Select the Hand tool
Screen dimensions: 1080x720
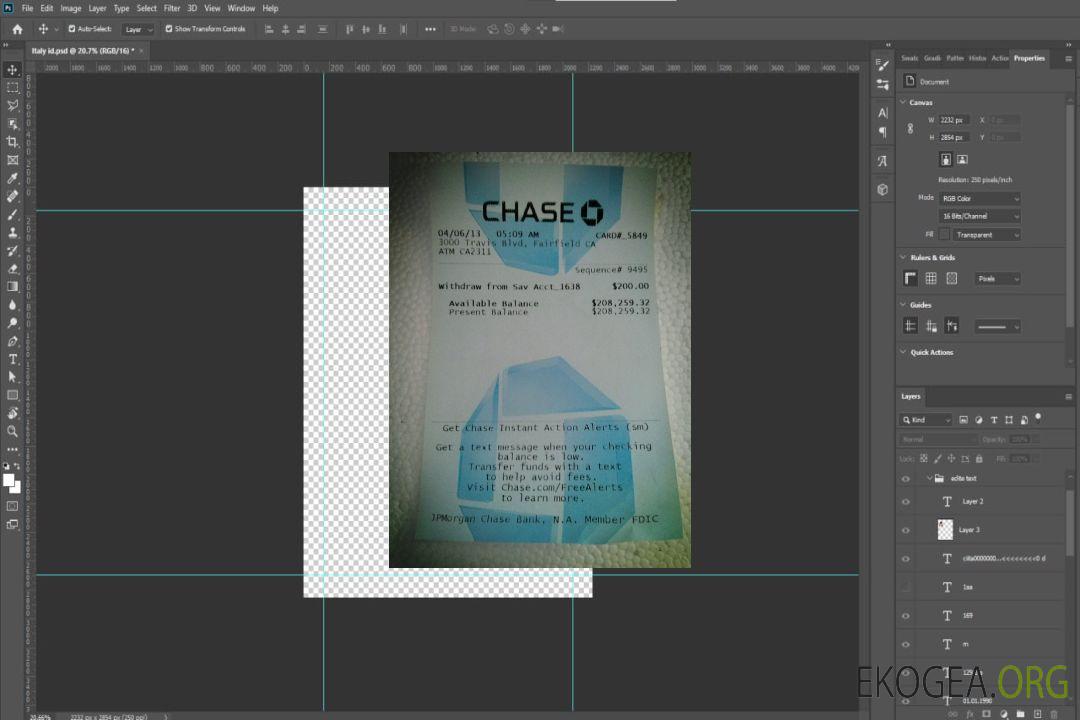pyautogui.click(x=12, y=413)
